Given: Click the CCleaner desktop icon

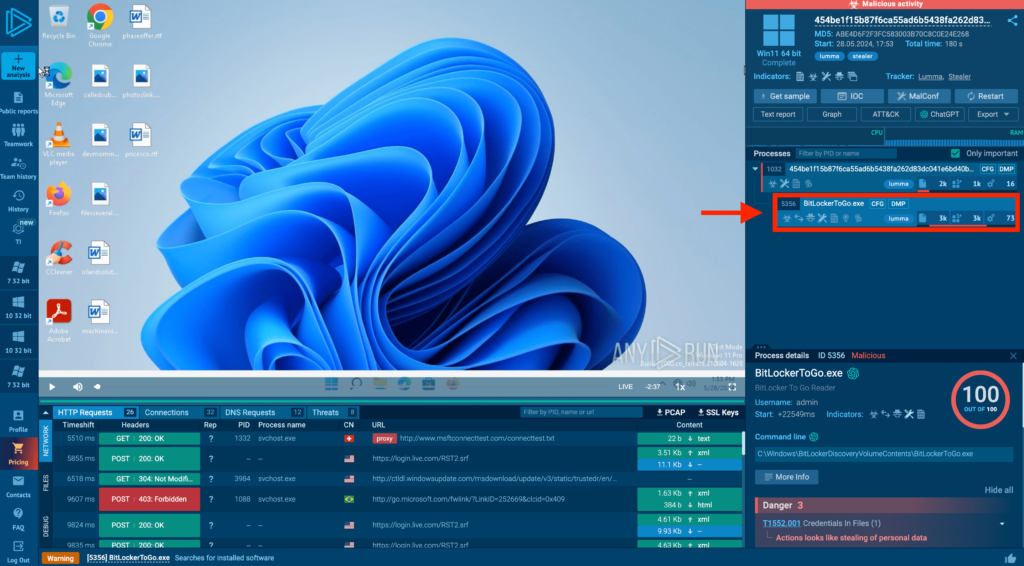Looking at the screenshot, I should (x=59, y=258).
